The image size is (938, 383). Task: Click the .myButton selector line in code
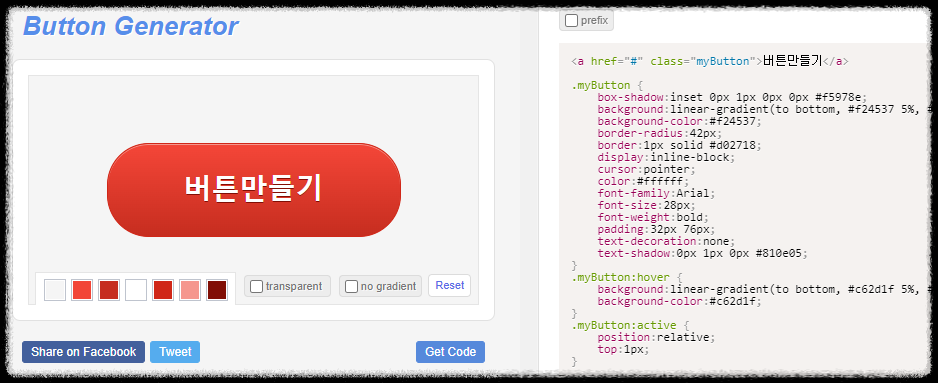(607, 85)
